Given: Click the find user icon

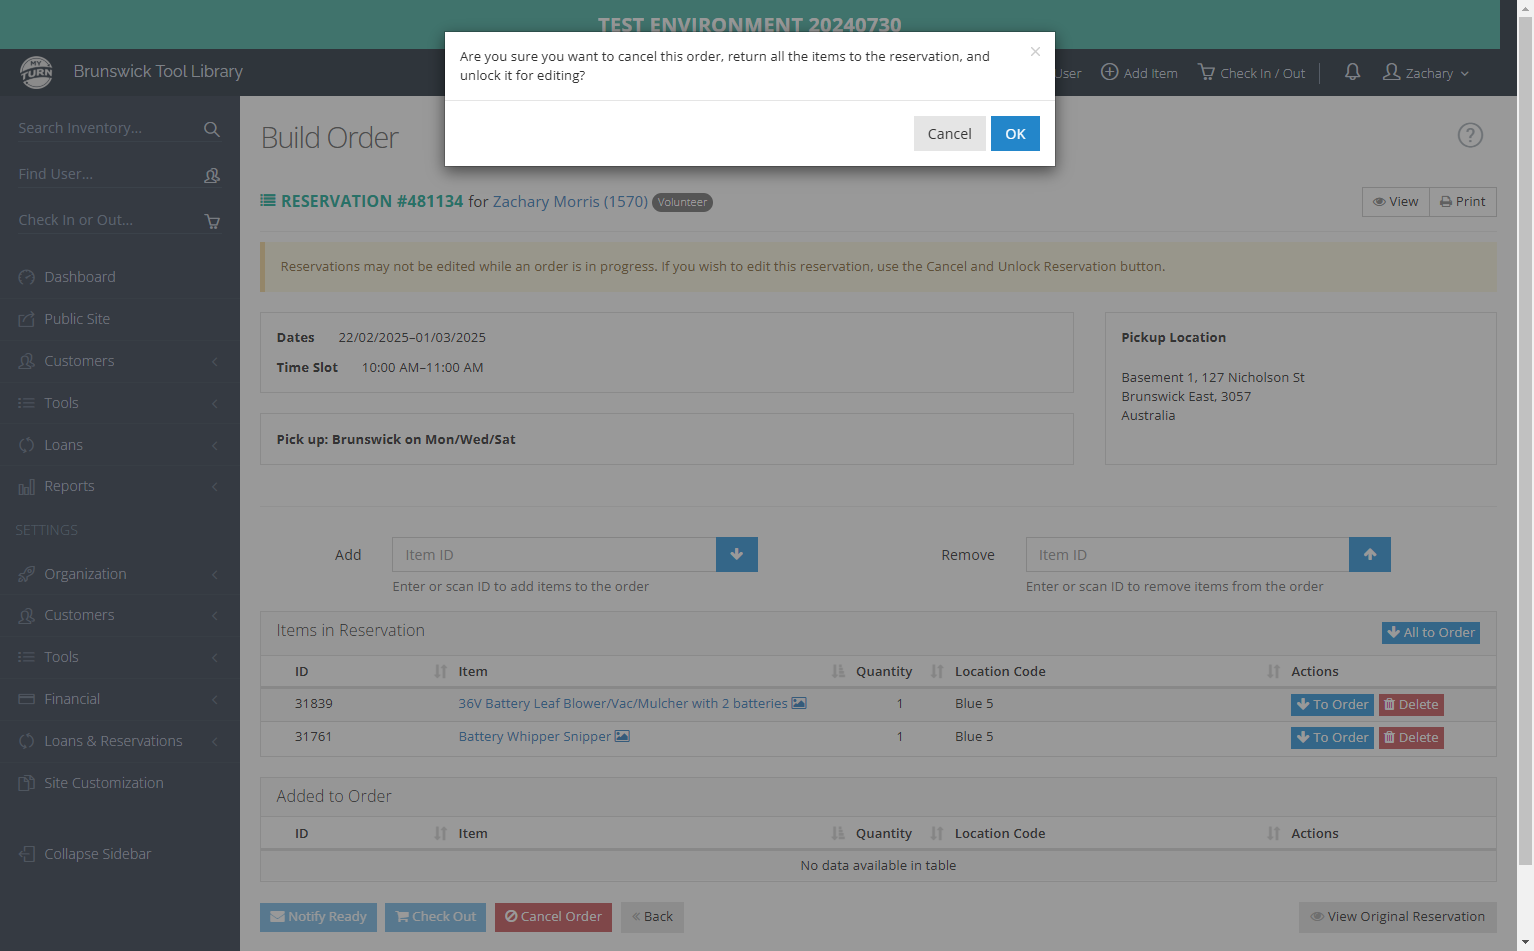Looking at the screenshot, I should [x=212, y=175].
